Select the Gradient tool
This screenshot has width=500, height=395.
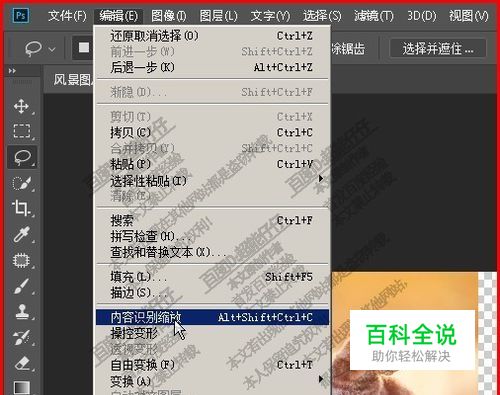21,388
